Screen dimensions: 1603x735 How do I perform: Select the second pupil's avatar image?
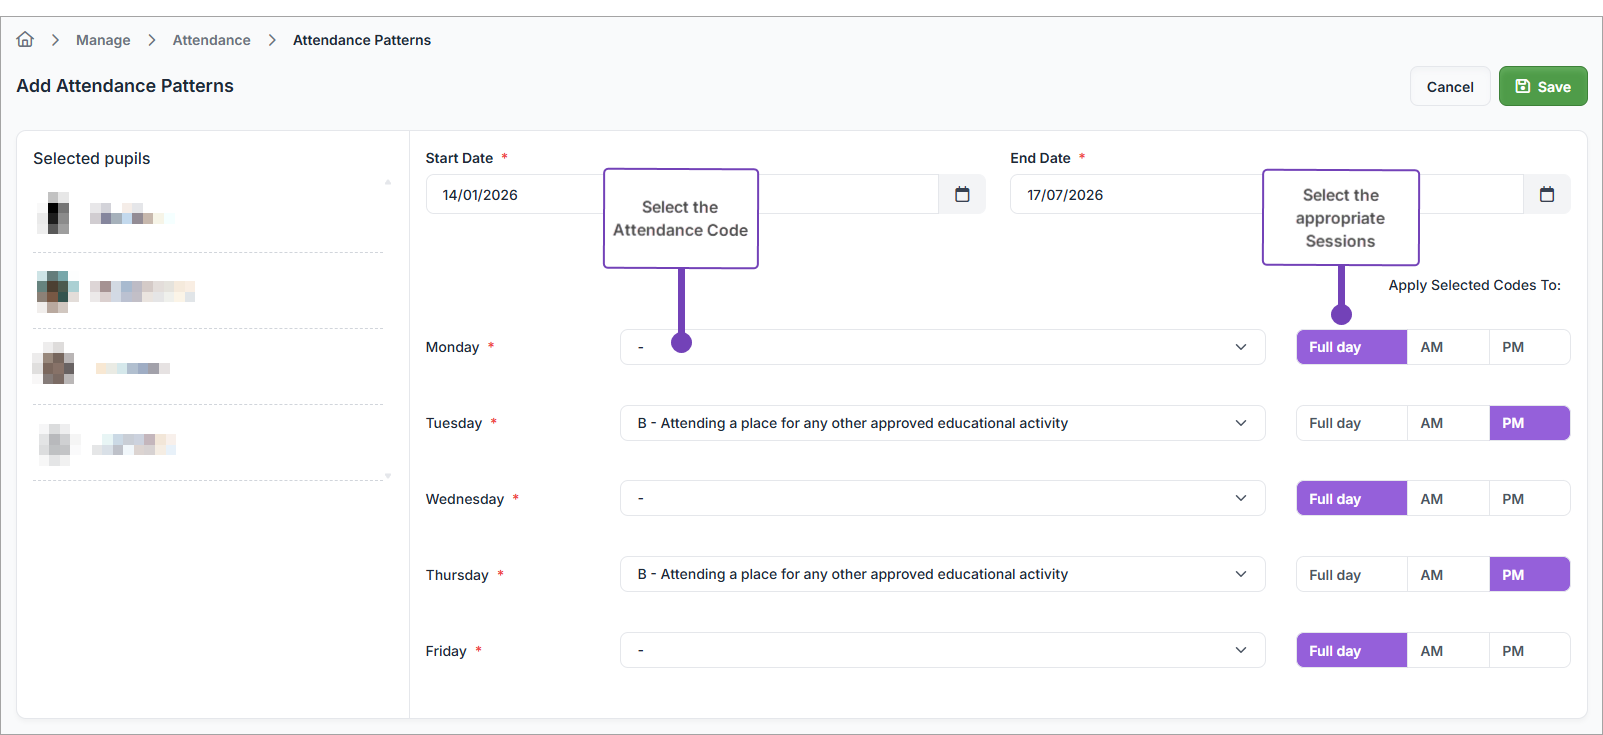[56, 290]
